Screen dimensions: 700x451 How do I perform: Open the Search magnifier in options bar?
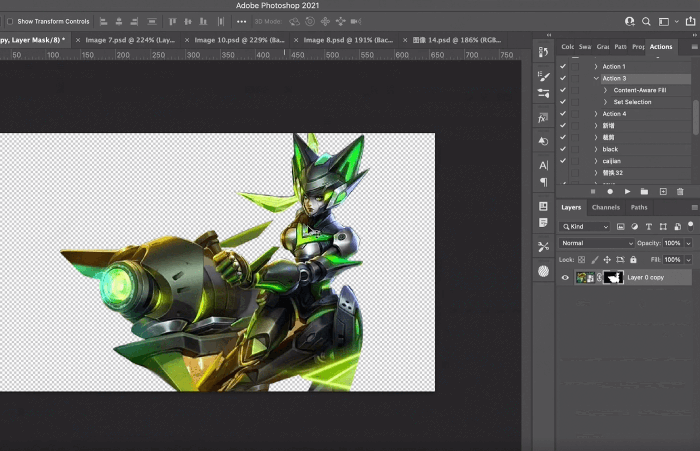tap(646, 21)
